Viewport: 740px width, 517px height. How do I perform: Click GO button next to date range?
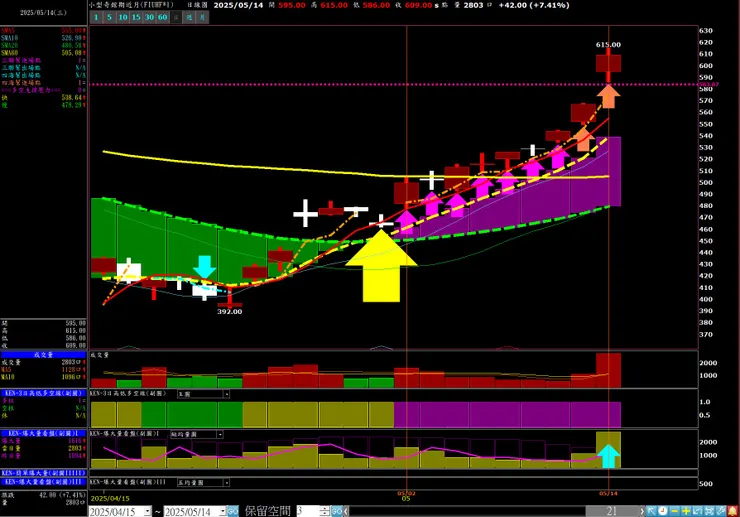pos(233,511)
